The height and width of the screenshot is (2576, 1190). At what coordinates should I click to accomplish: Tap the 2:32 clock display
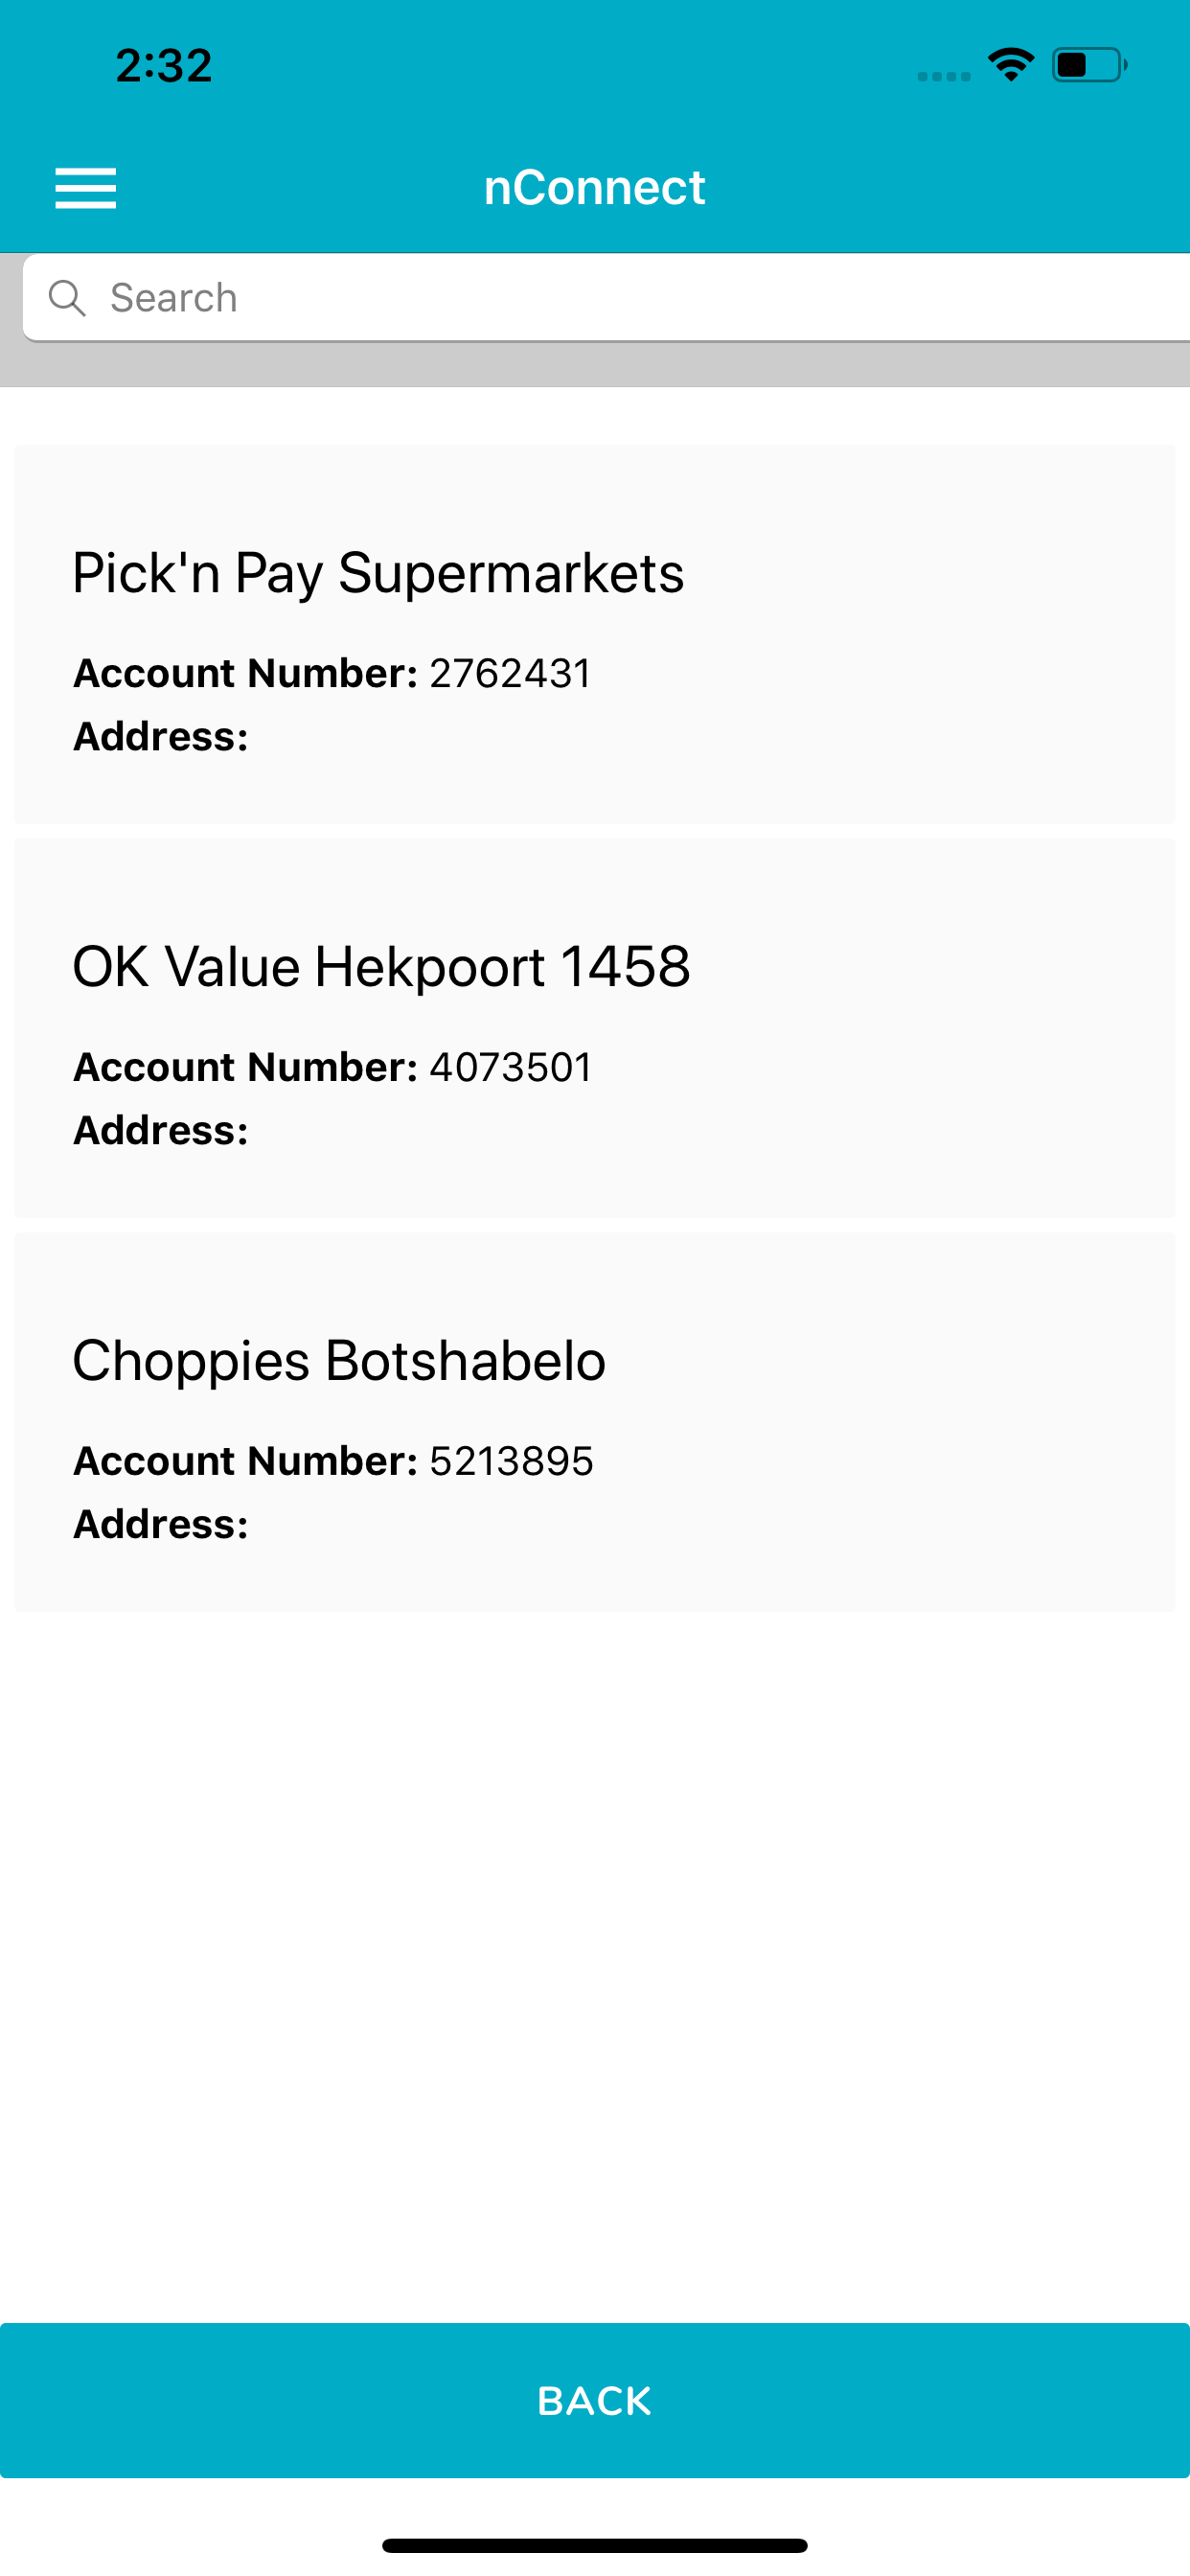(x=164, y=66)
